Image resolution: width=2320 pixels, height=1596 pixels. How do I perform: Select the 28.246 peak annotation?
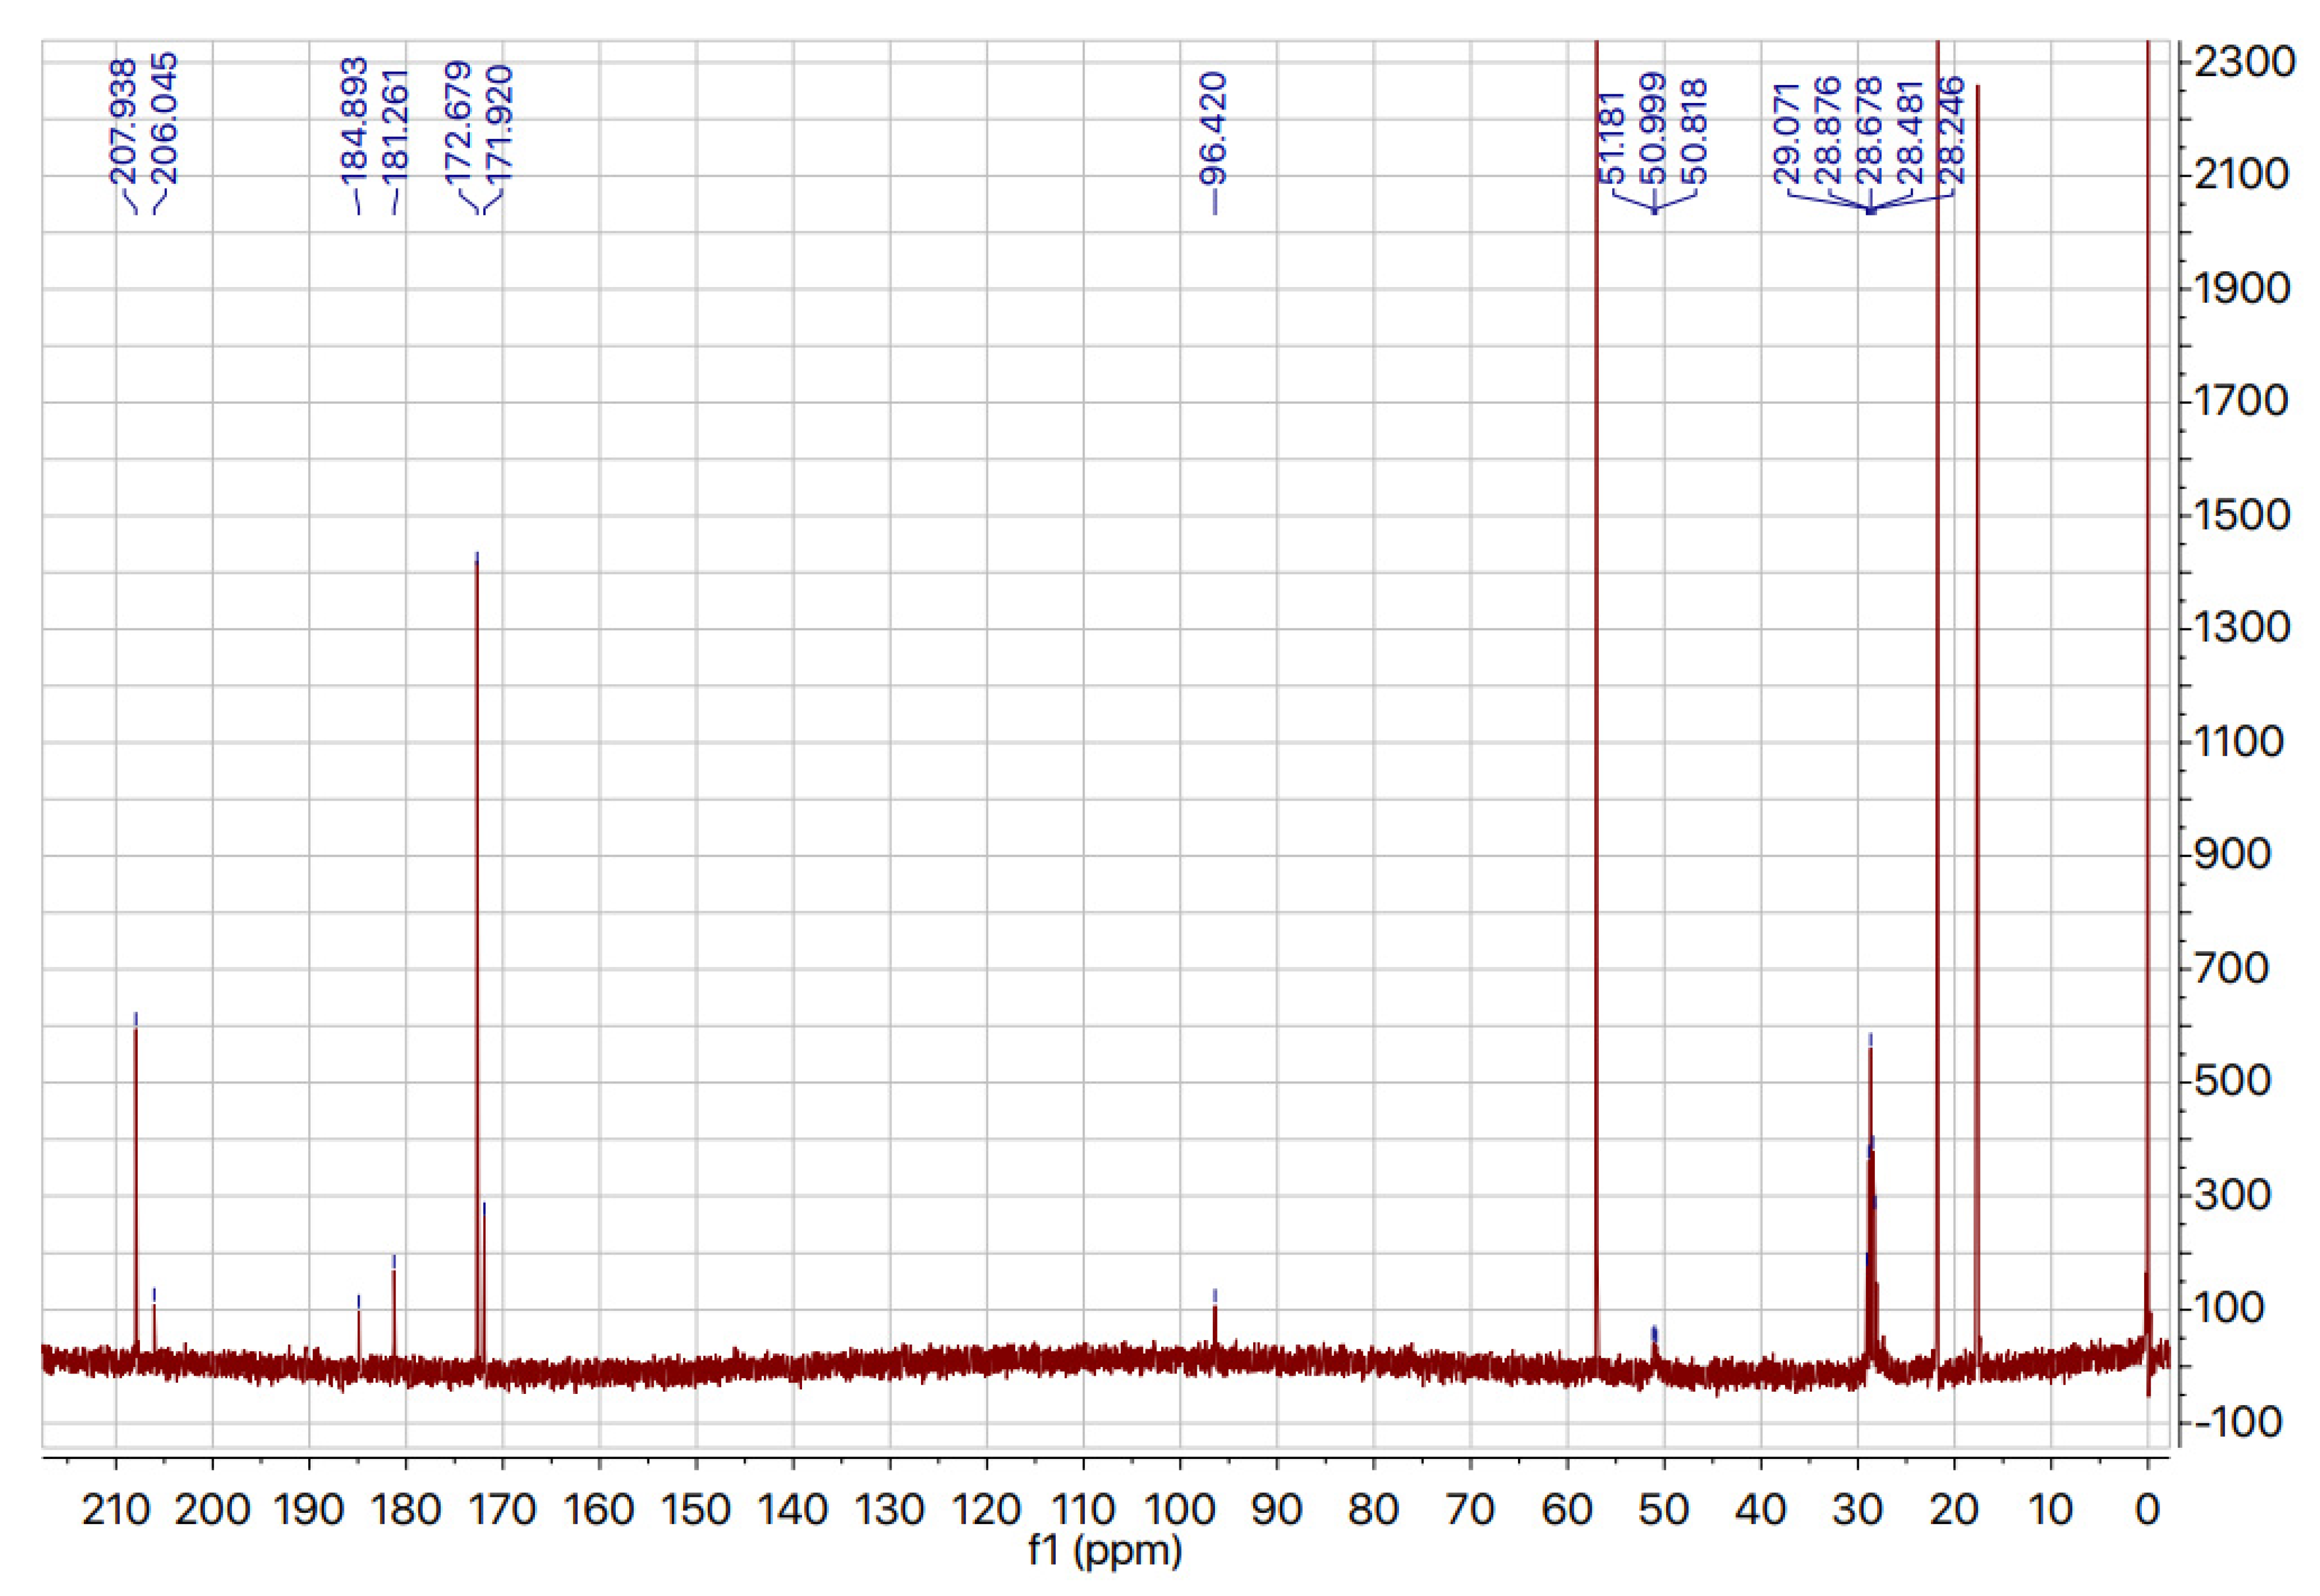click(x=1951, y=130)
